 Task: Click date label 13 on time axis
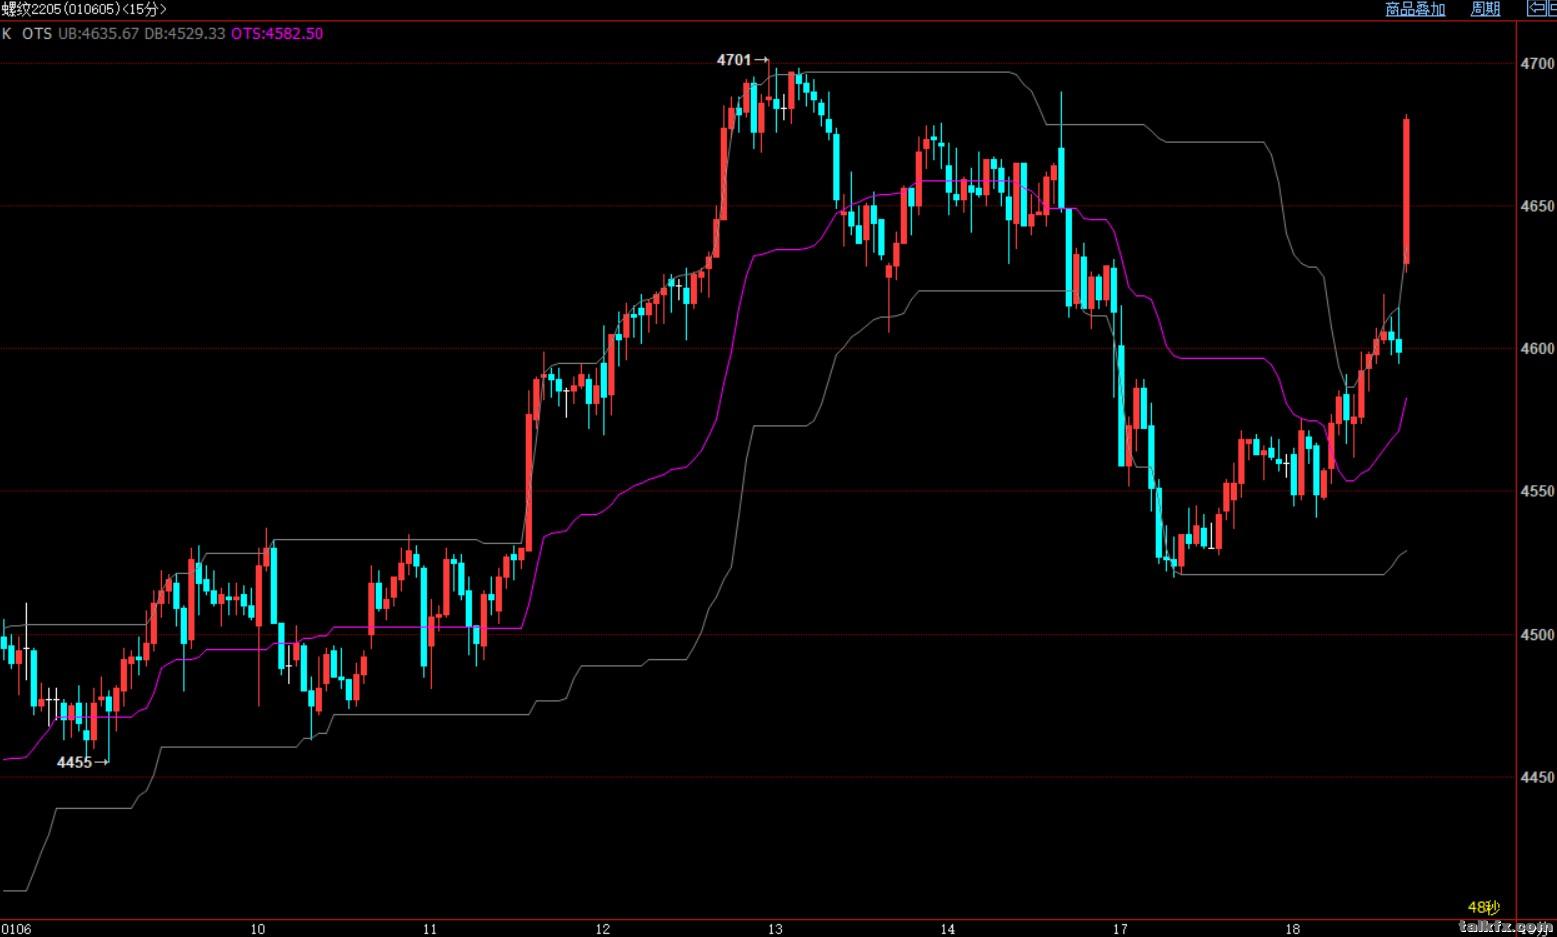(x=775, y=929)
